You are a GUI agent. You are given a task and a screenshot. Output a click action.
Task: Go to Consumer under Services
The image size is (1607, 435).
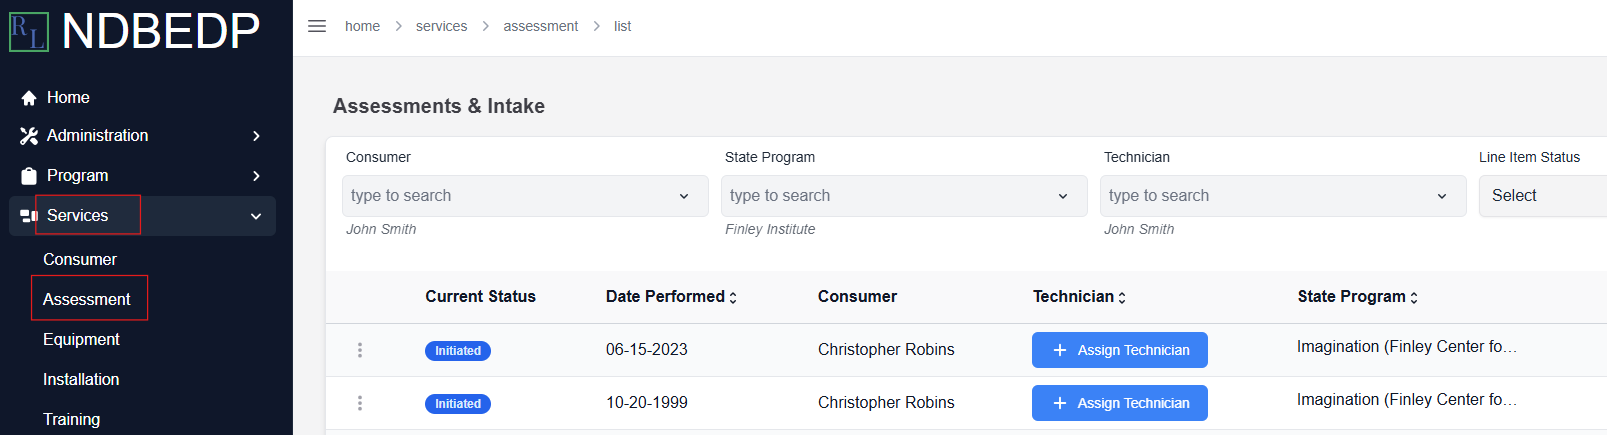80,259
